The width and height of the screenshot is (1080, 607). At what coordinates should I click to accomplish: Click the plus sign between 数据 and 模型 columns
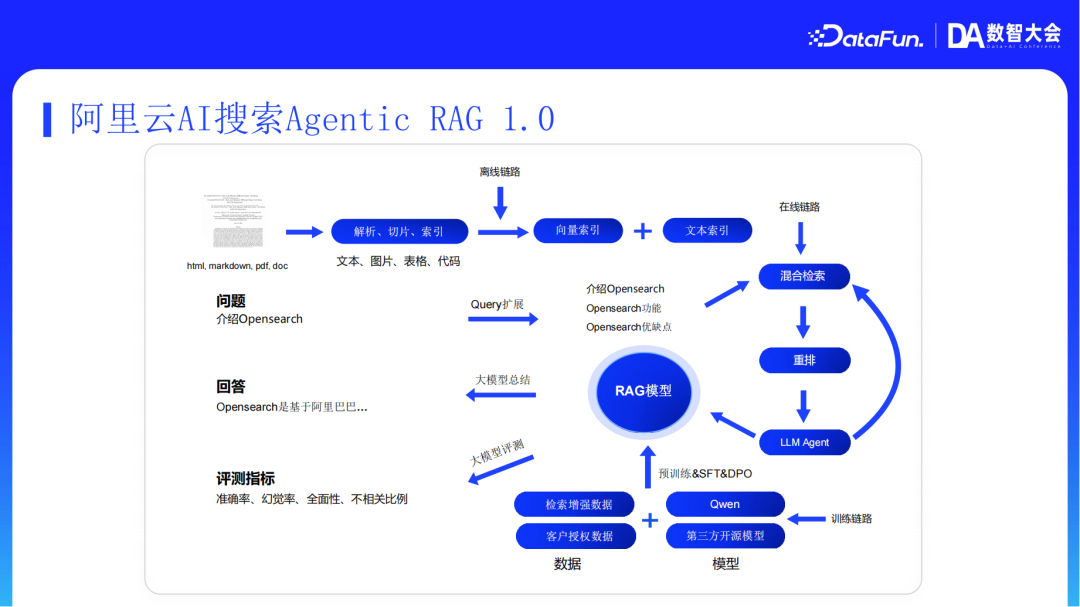coord(650,520)
